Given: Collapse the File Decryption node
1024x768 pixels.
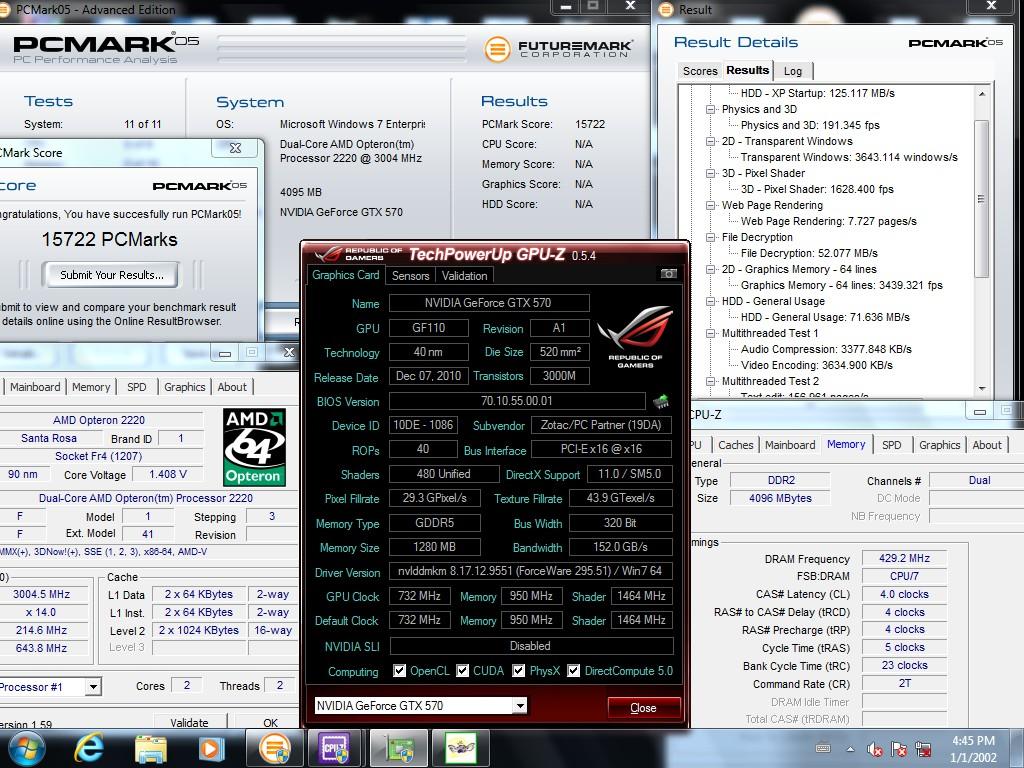Looking at the screenshot, I should tap(711, 237).
